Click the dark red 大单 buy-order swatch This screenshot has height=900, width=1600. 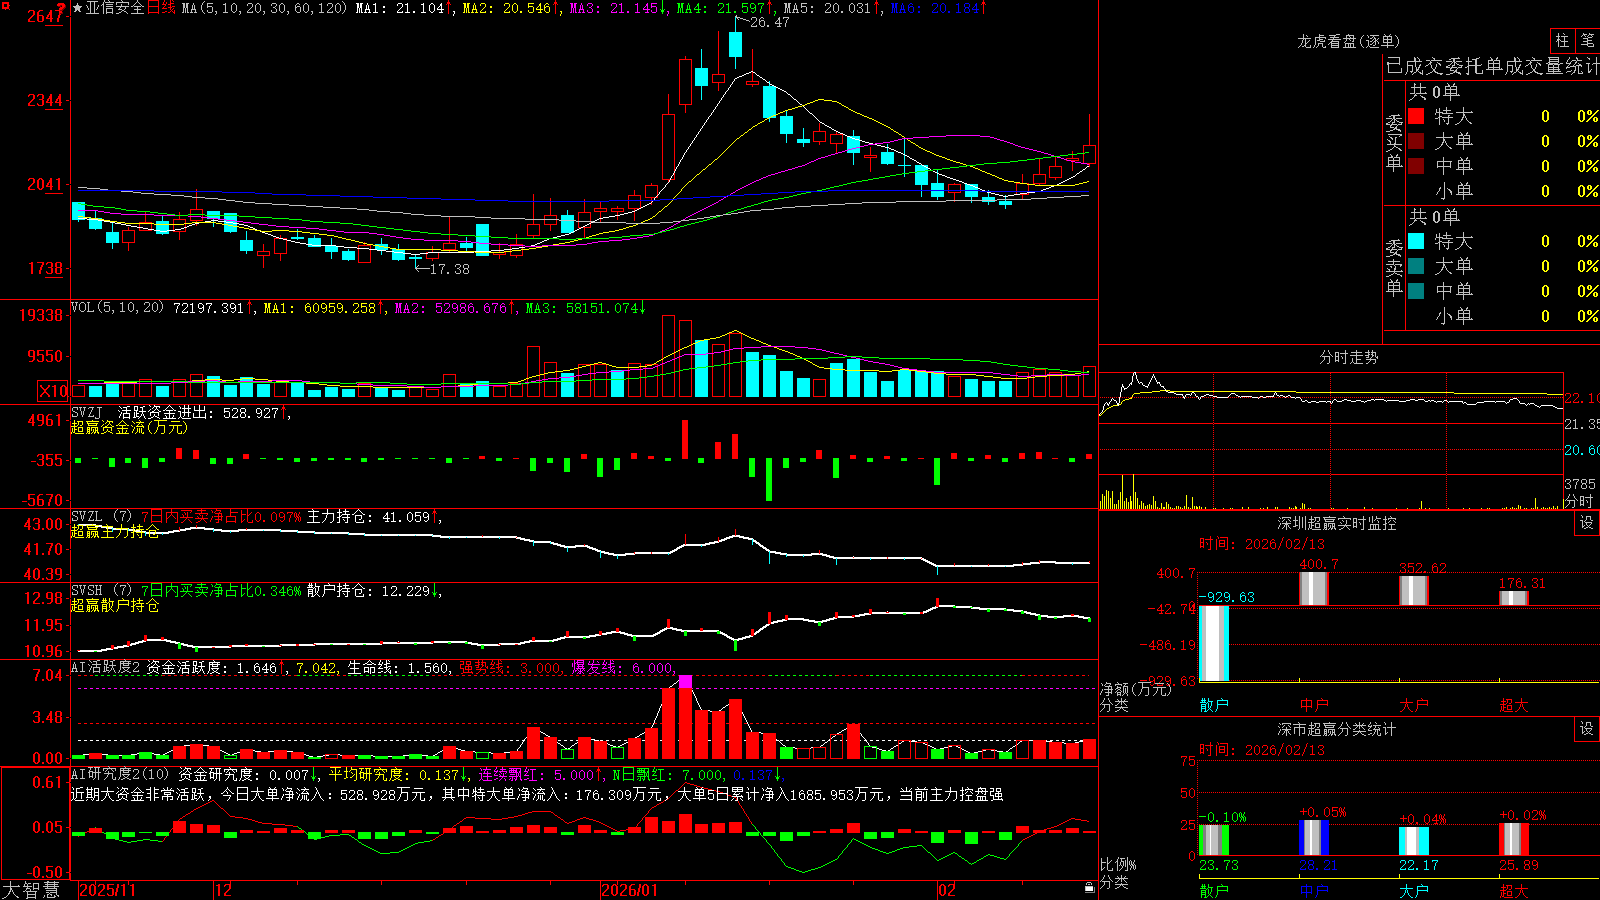[1416, 141]
